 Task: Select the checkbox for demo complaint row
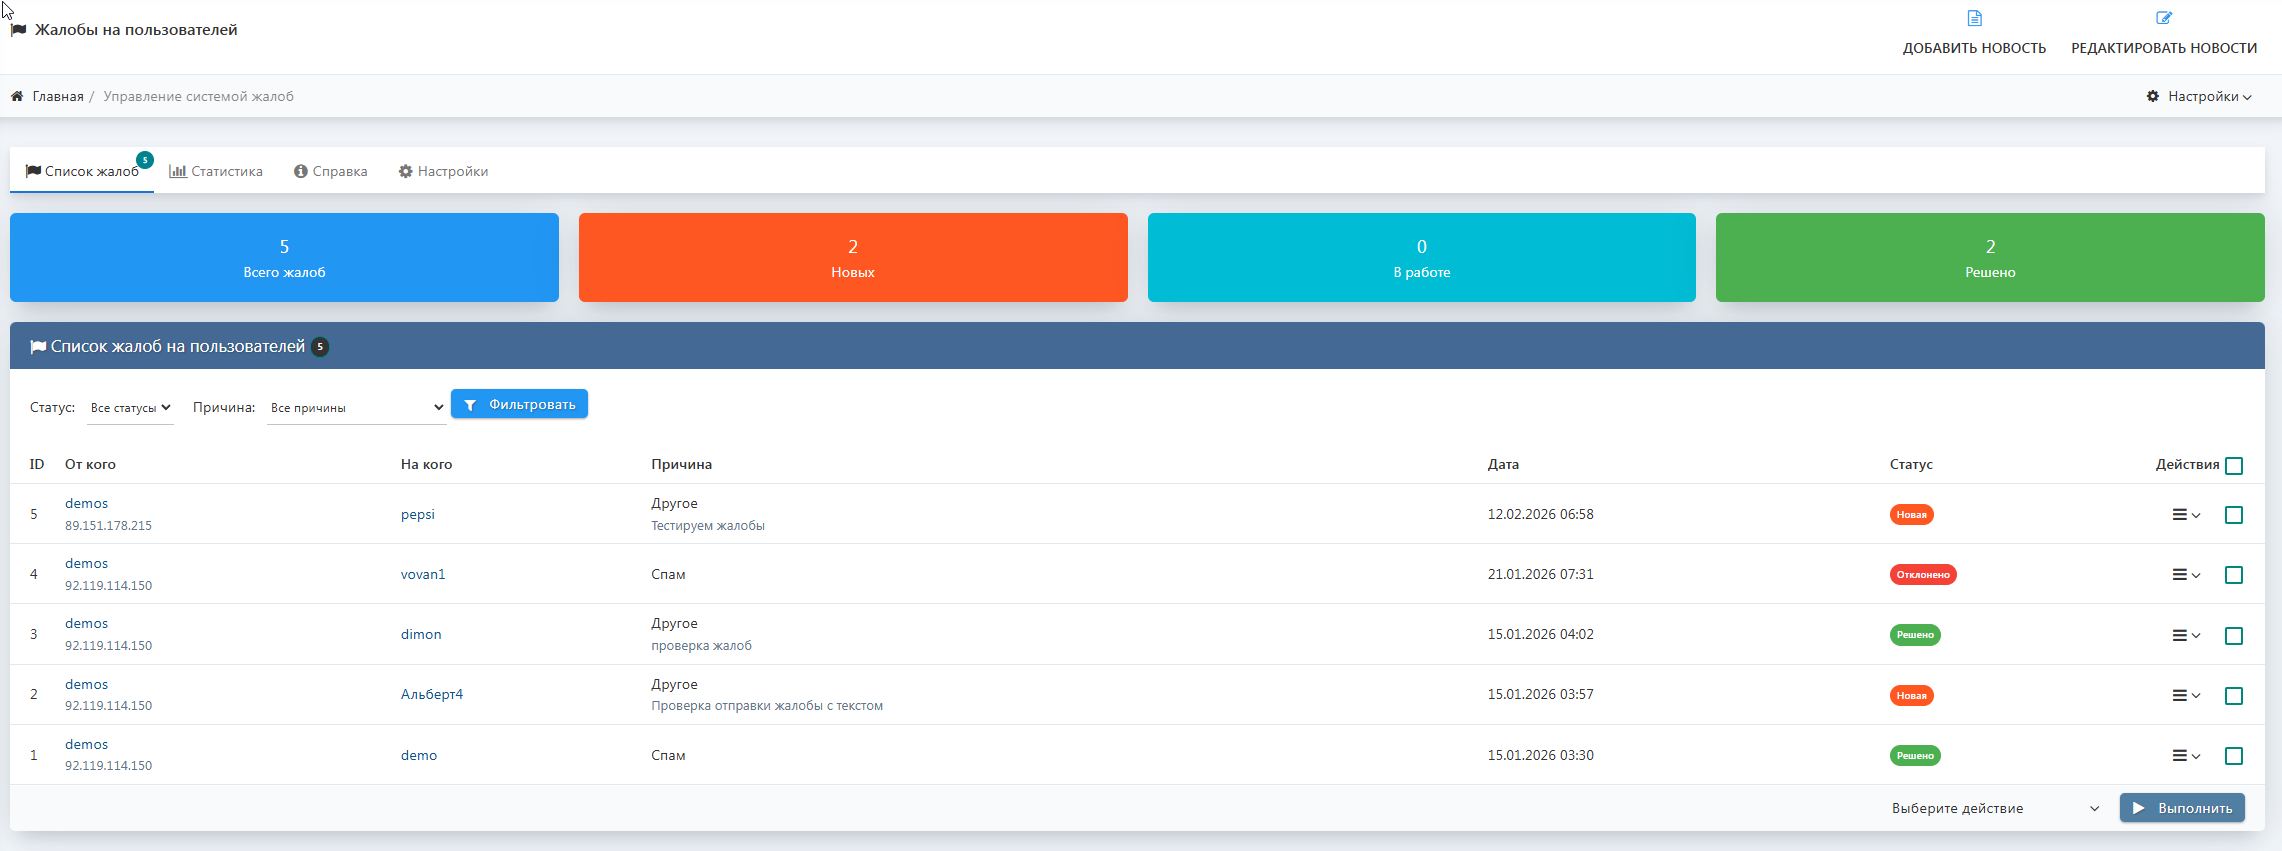2234,756
